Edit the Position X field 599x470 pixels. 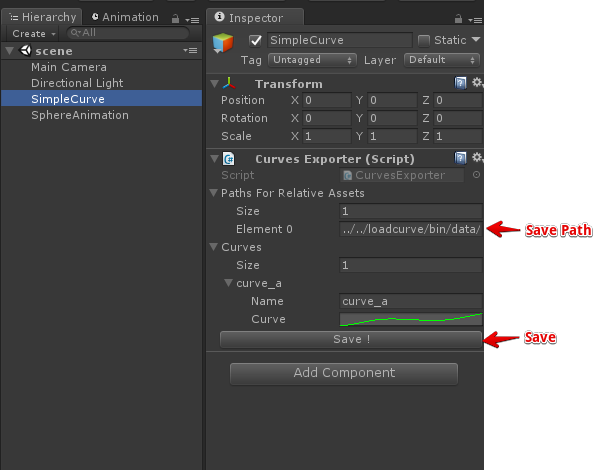click(x=327, y=100)
